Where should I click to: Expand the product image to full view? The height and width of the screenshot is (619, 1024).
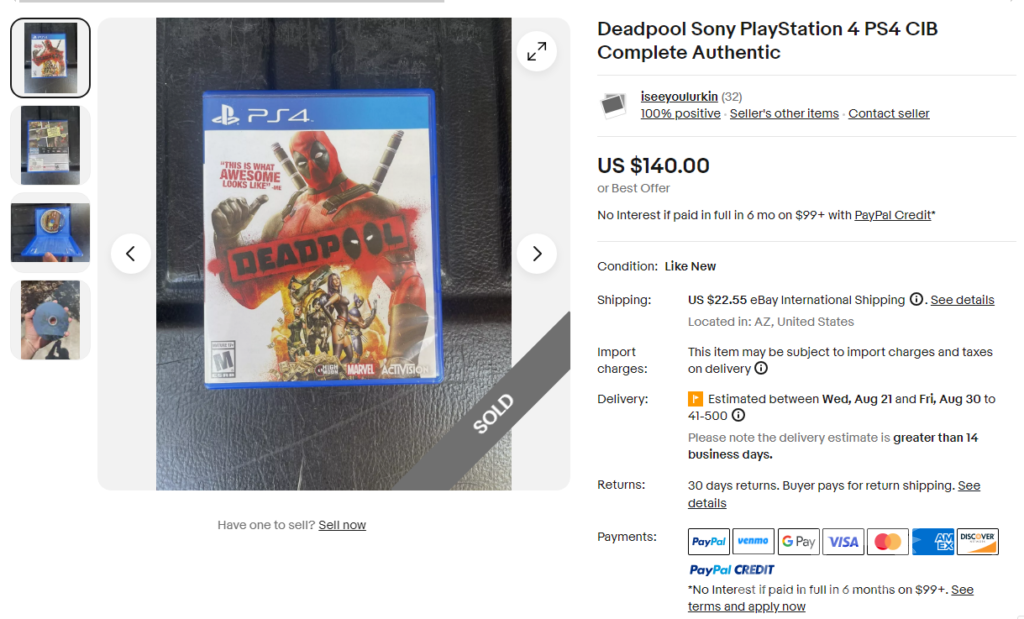[x=537, y=51]
